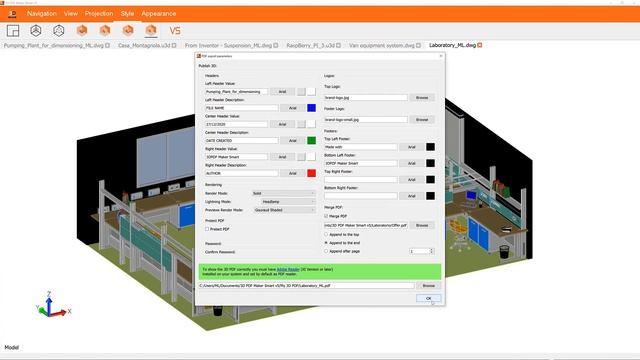Screen dimensions: 640x360
Task: Click the Top Right Footer text field
Action: (360, 180)
